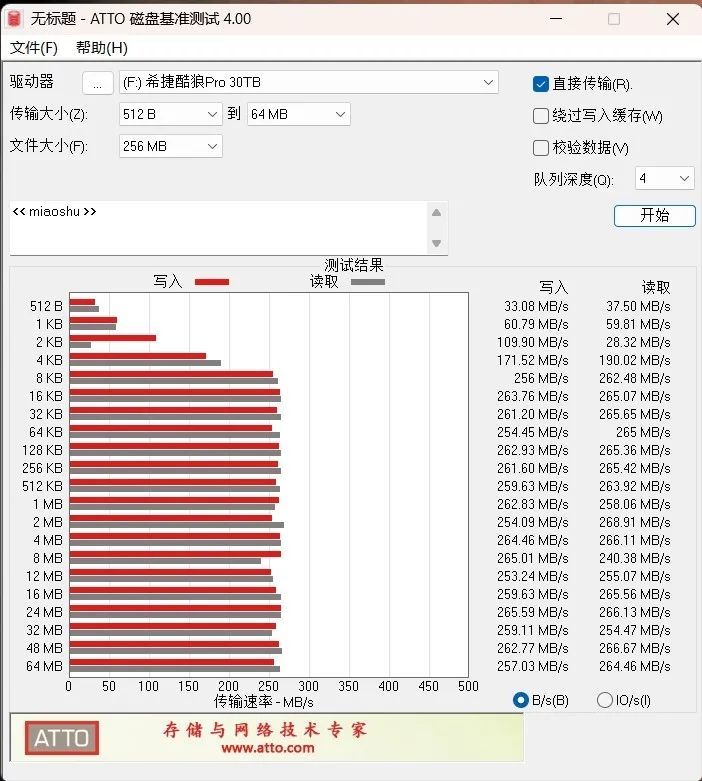Viewport: 702px width, 781px height.
Task: Click the description box scroll up arrow
Action: pos(436,213)
